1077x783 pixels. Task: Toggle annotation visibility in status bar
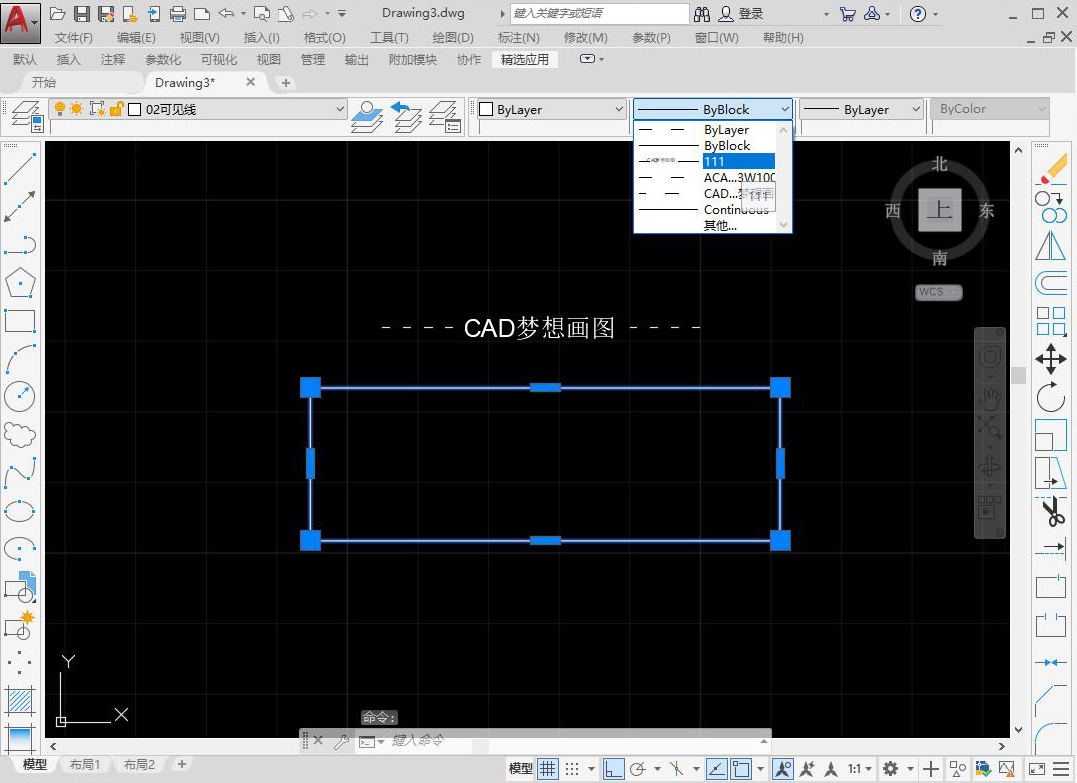point(782,769)
